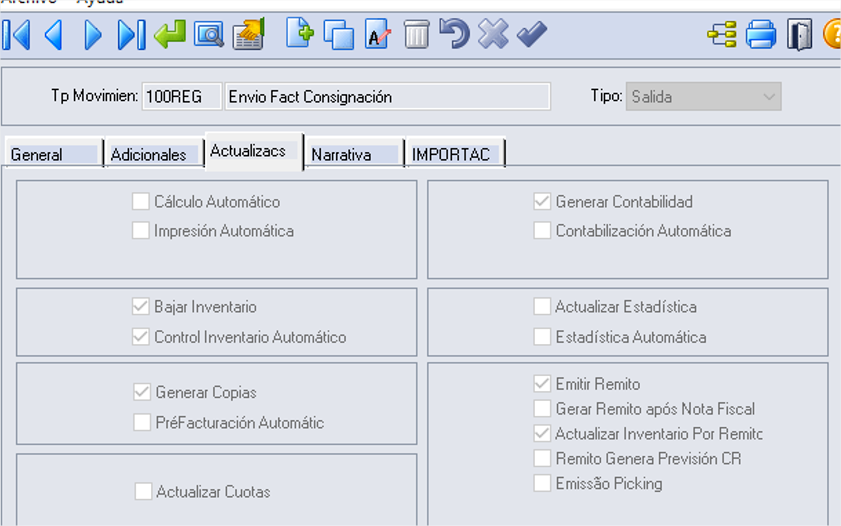Print using the printer icon
The image size is (841, 526).
click(761, 34)
